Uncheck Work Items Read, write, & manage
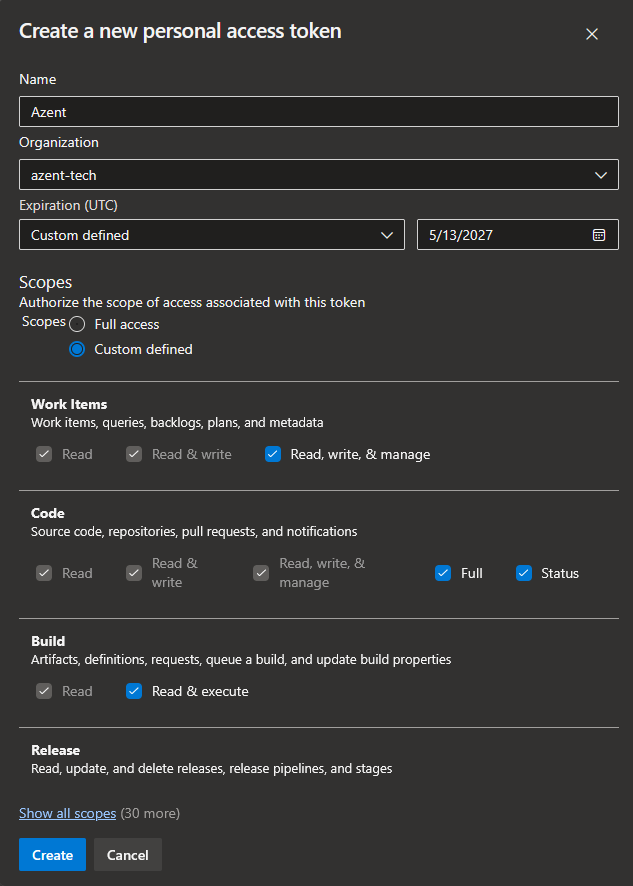Screen dimensions: 633x886 pos(273,454)
